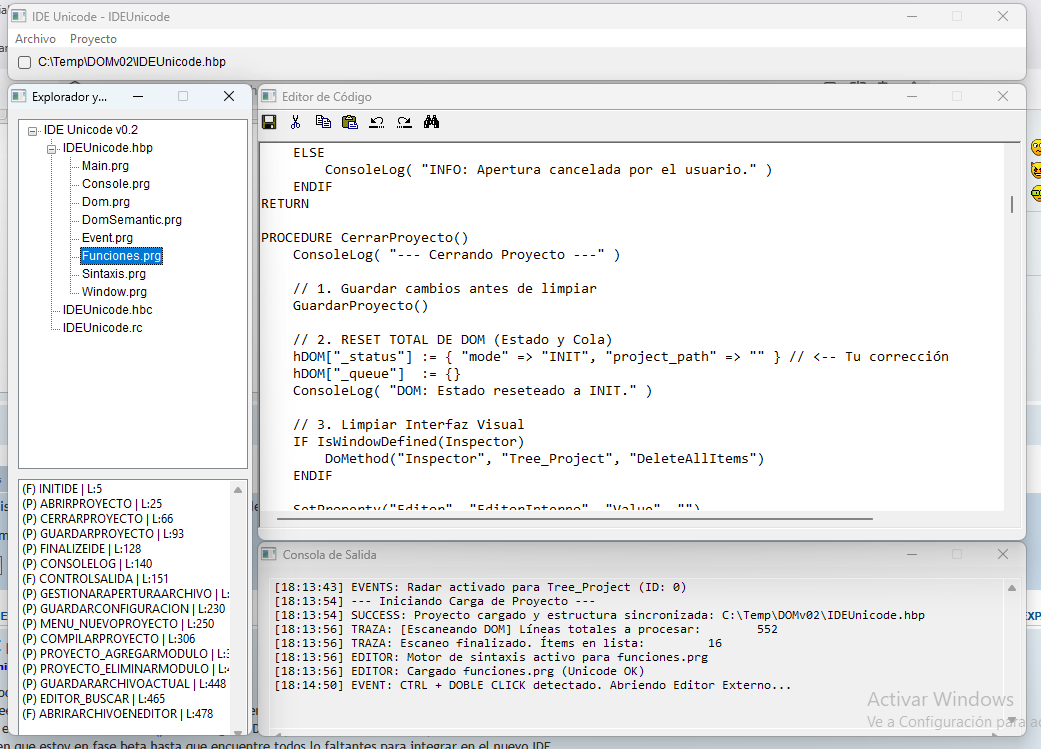Collapse the IDE Unicode v0.2 root node

point(32,131)
